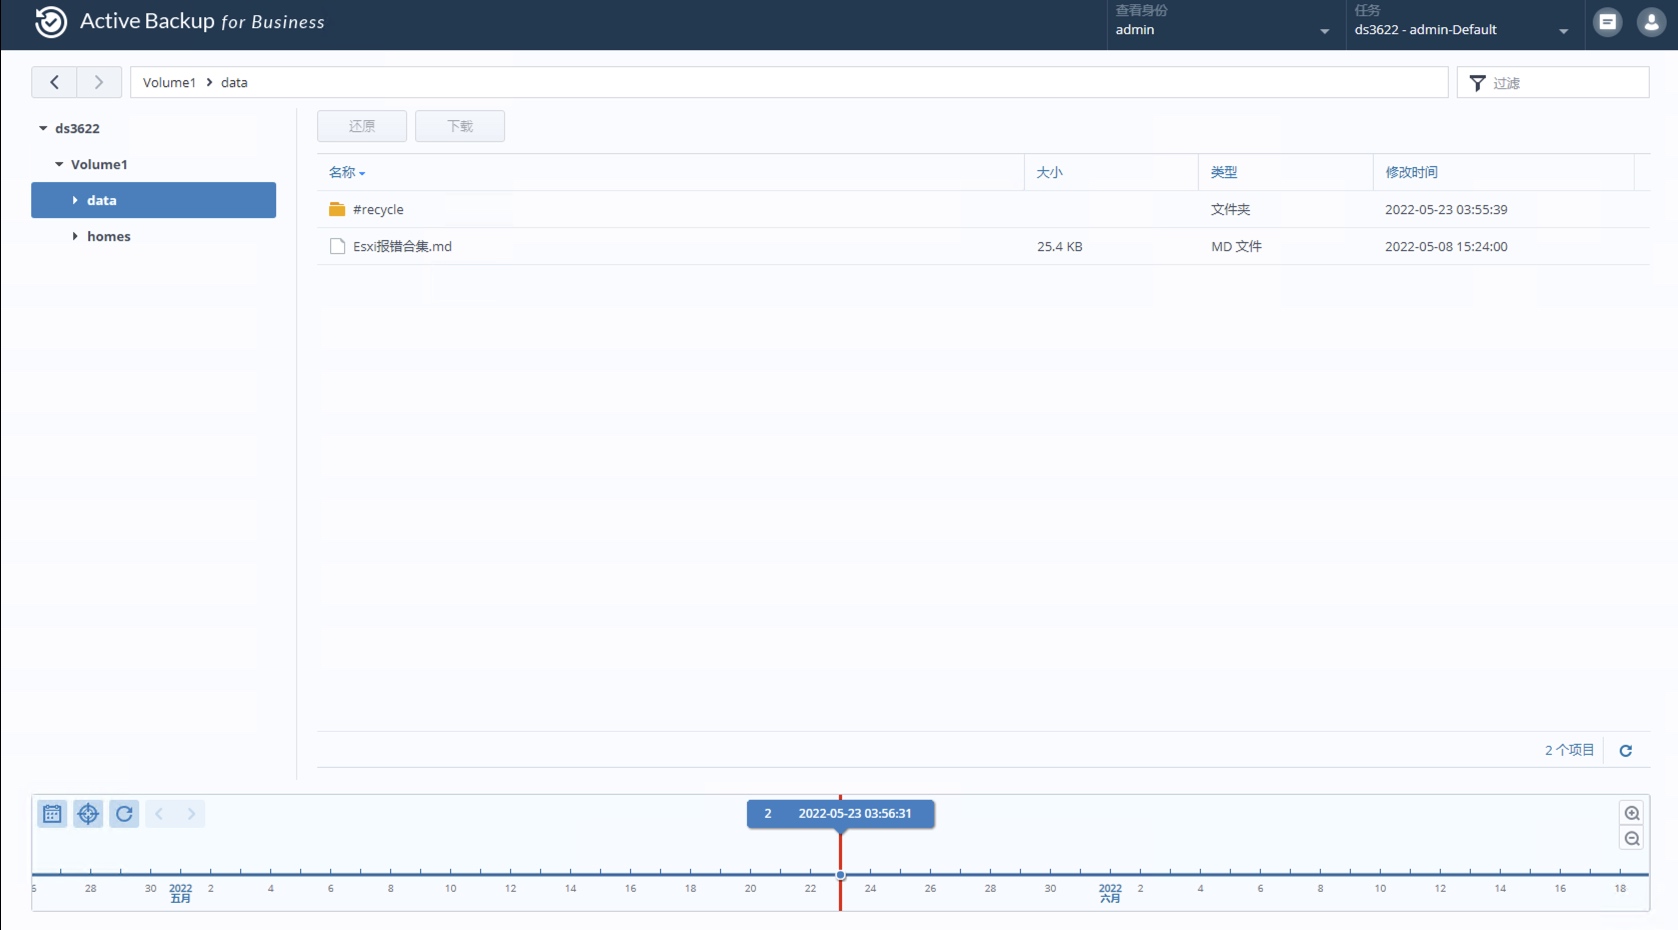
Task: Expand the data folder arrow
Action: coord(75,200)
